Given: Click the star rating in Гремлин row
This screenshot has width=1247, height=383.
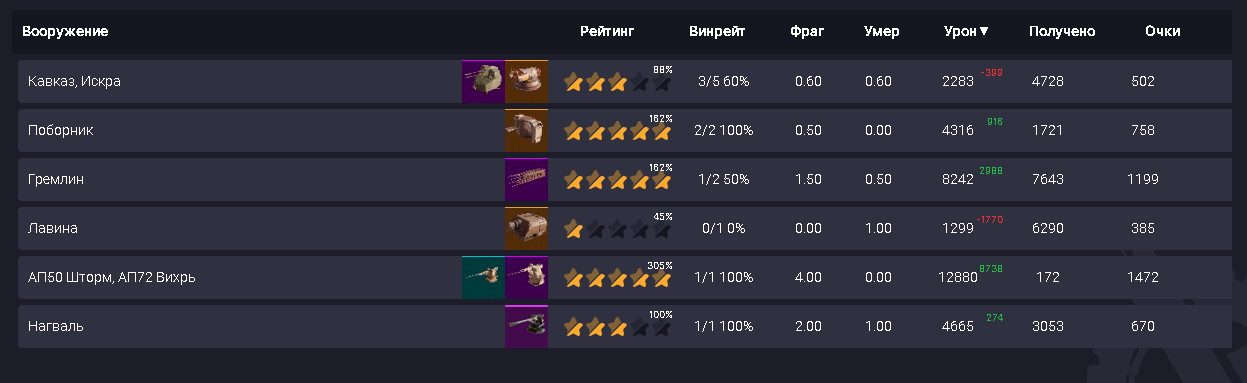Looking at the screenshot, I should 617,180.
